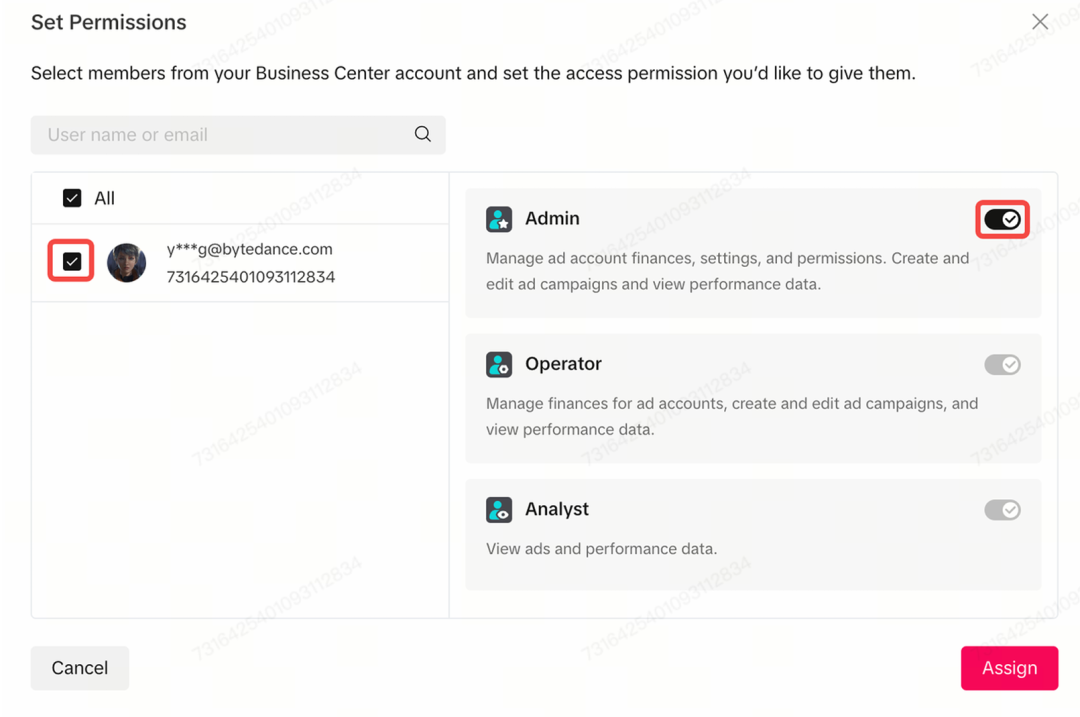Click the member ID 7316425401093112834
Screen dimensions: 1080x717
[x=250, y=277]
